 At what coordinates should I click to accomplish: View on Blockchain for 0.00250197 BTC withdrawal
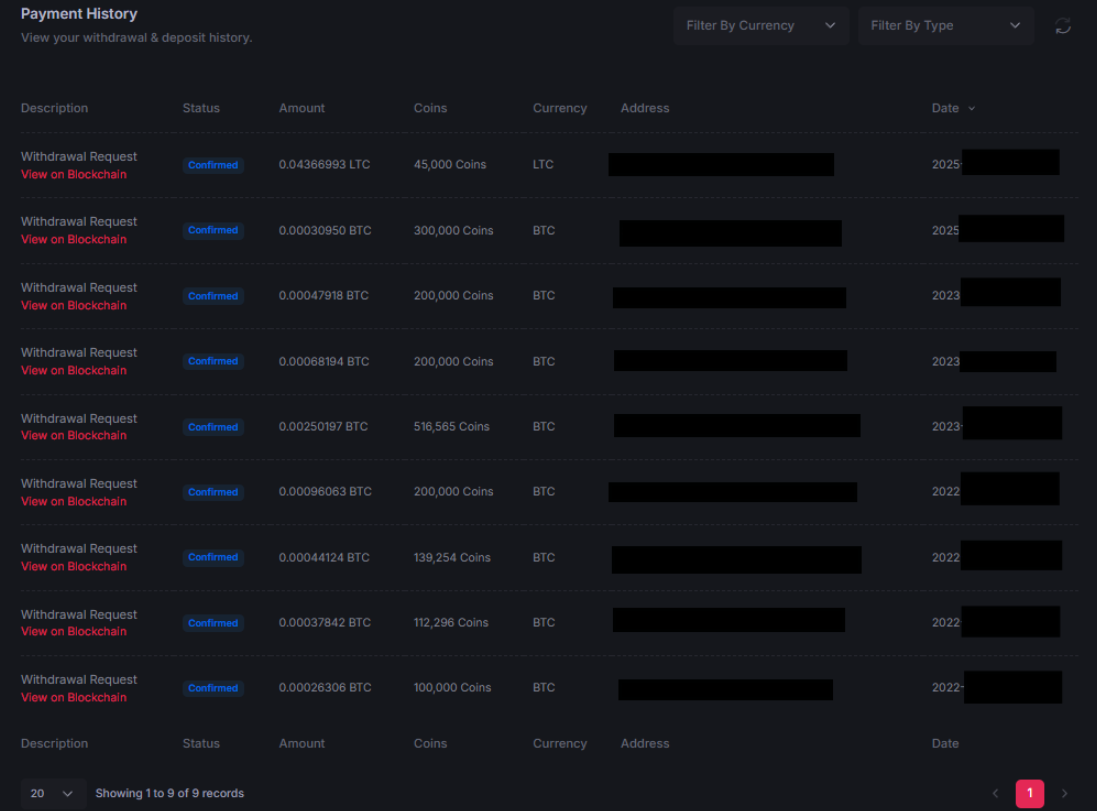(74, 435)
